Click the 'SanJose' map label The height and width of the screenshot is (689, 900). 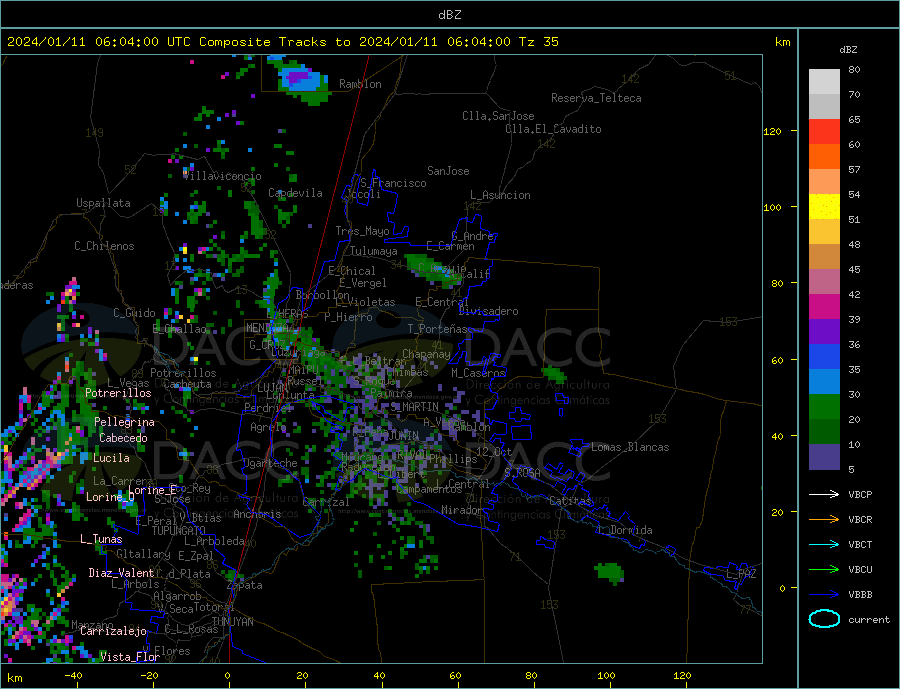click(448, 171)
